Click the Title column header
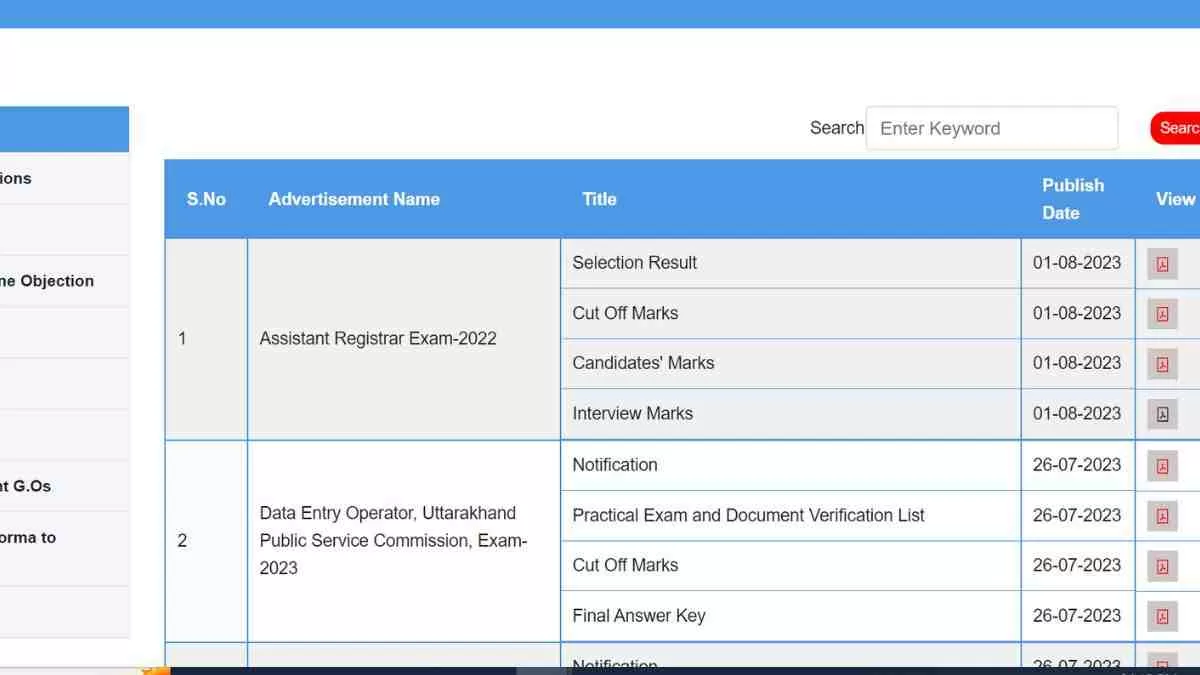This screenshot has width=1200, height=675. [x=599, y=199]
